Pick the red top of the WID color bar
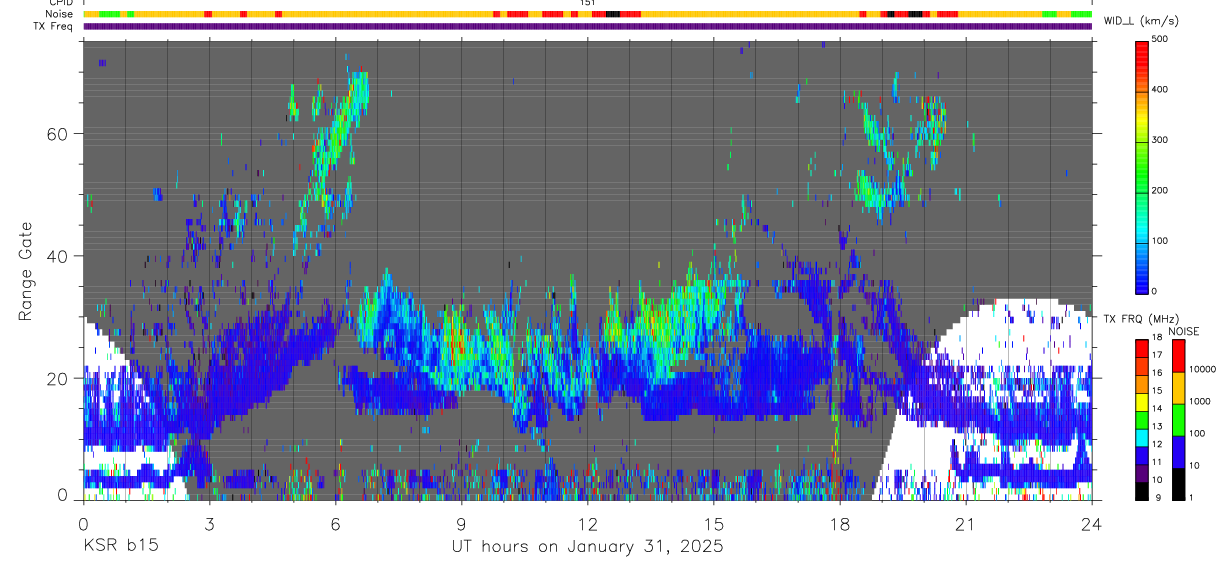Image resolution: width=1228 pixels, height=567 pixels. pyautogui.click(x=1142, y=52)
